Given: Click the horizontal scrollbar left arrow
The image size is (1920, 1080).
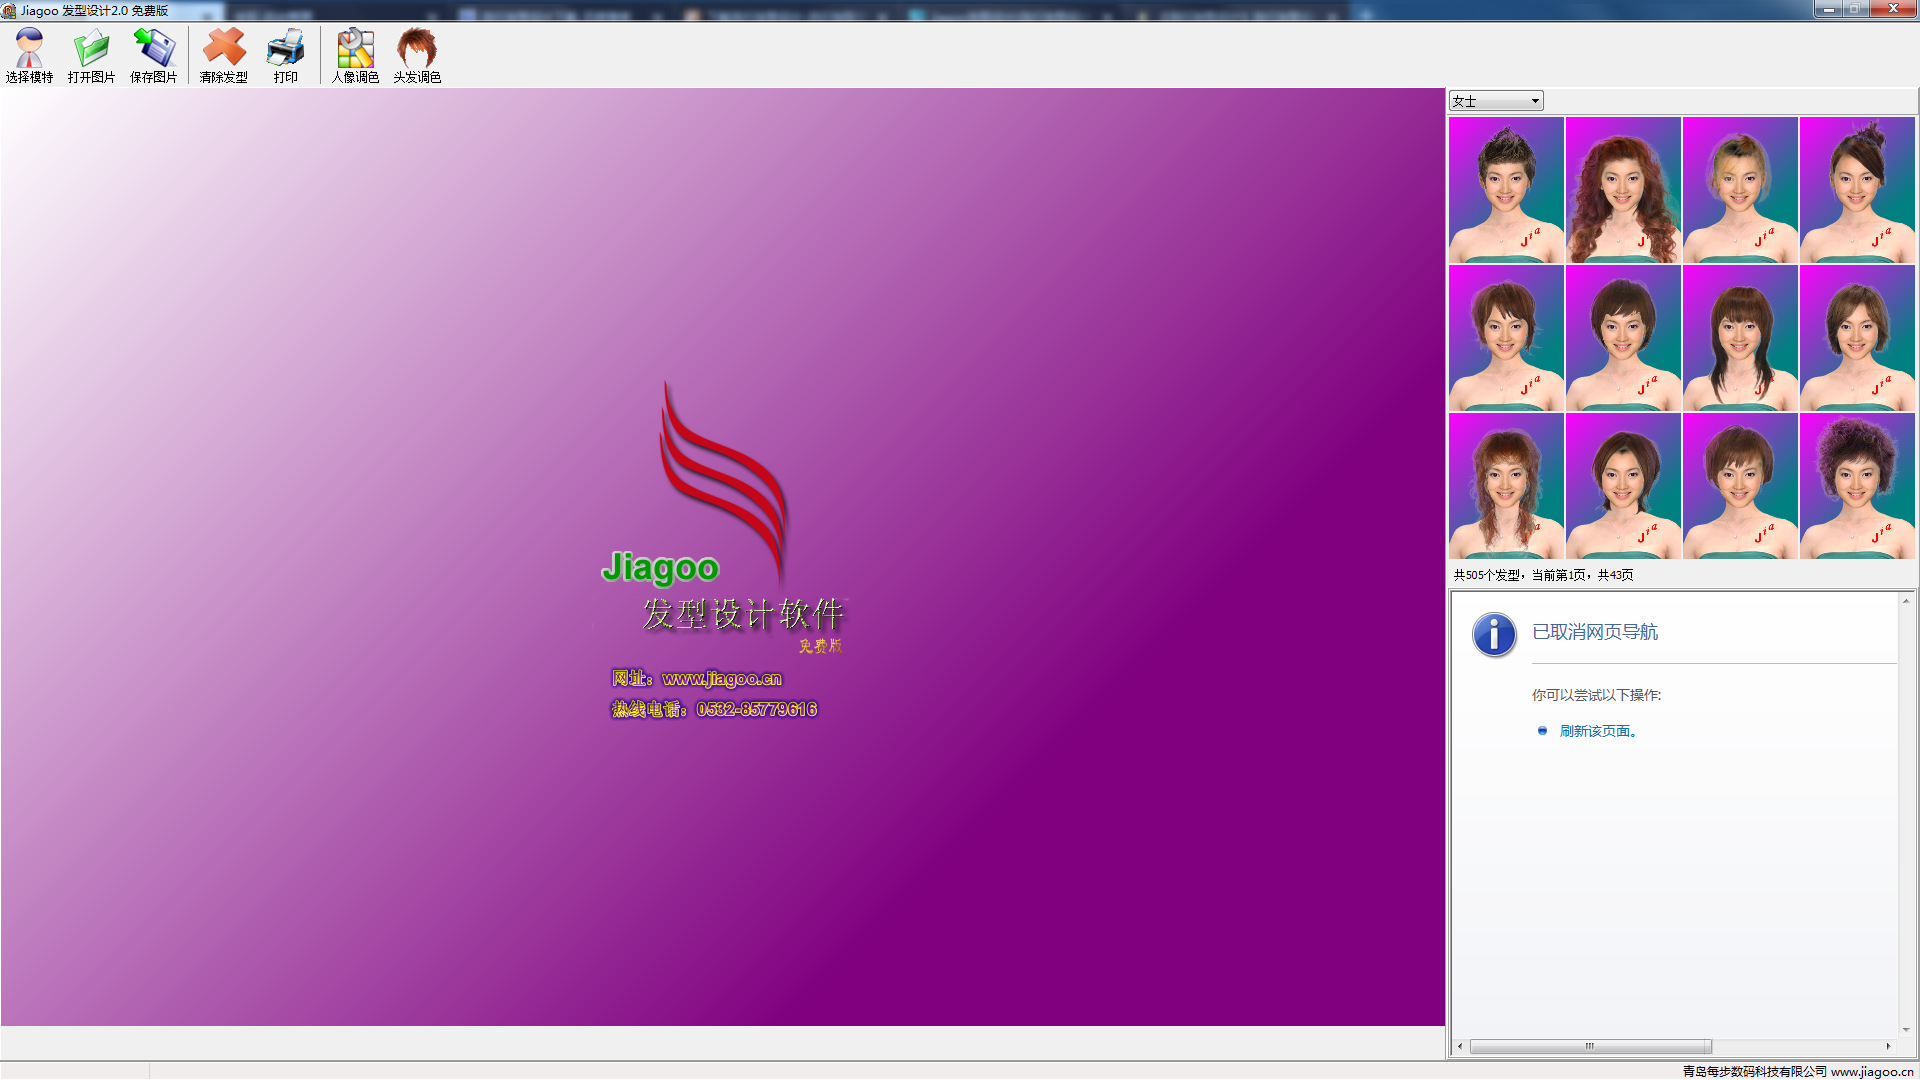Looking at the screenshot, I should 1460,1046.
